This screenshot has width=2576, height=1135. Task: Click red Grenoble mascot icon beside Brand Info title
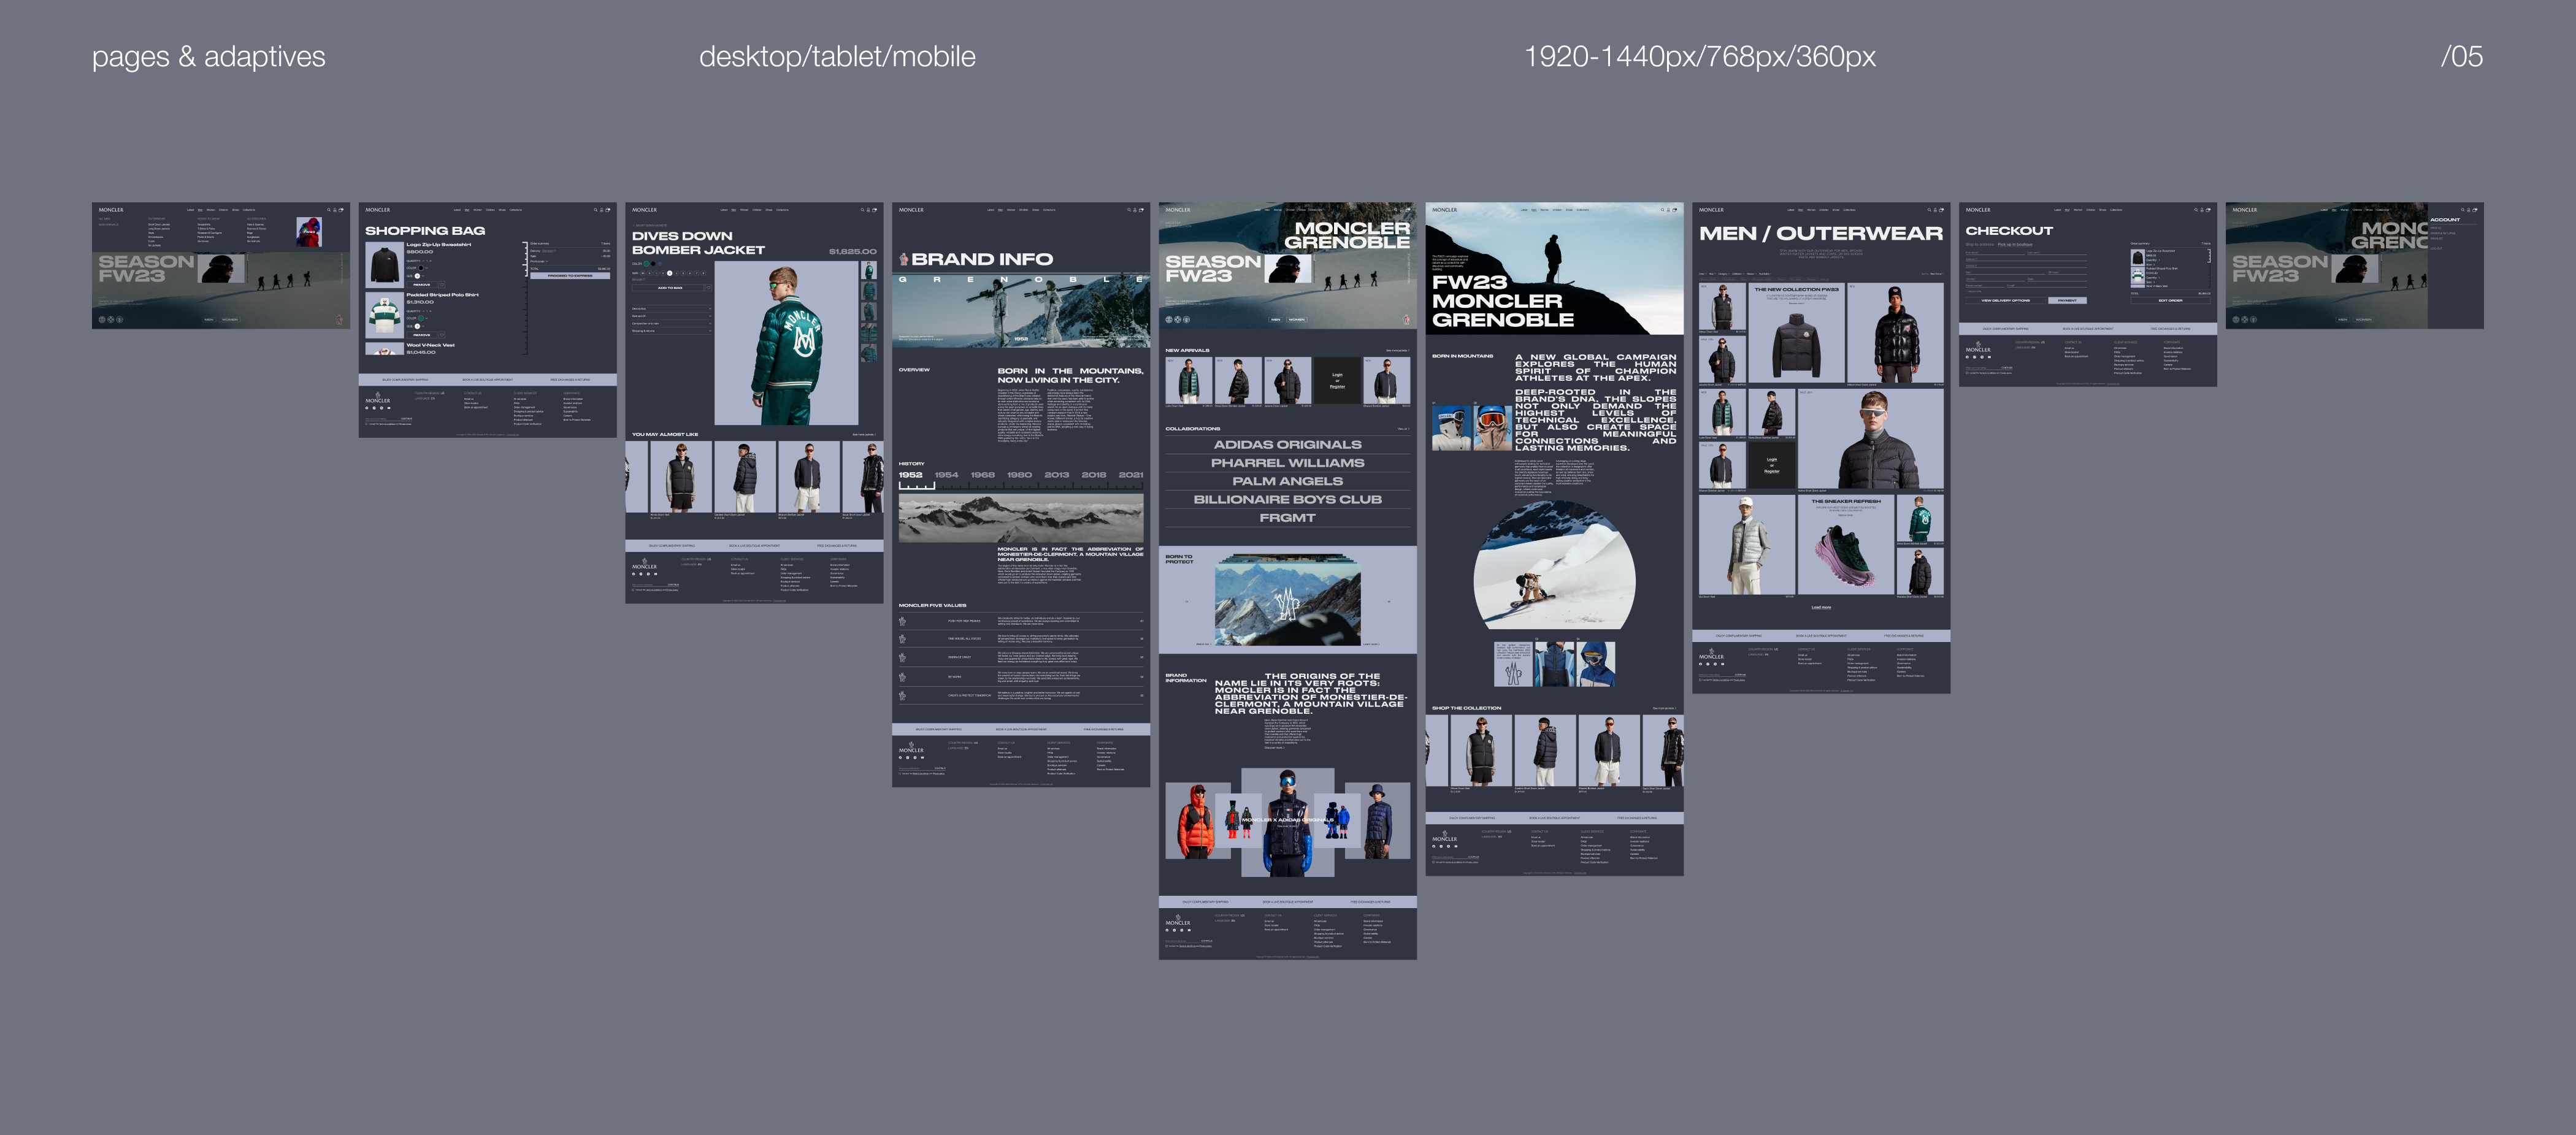point(903,259)
